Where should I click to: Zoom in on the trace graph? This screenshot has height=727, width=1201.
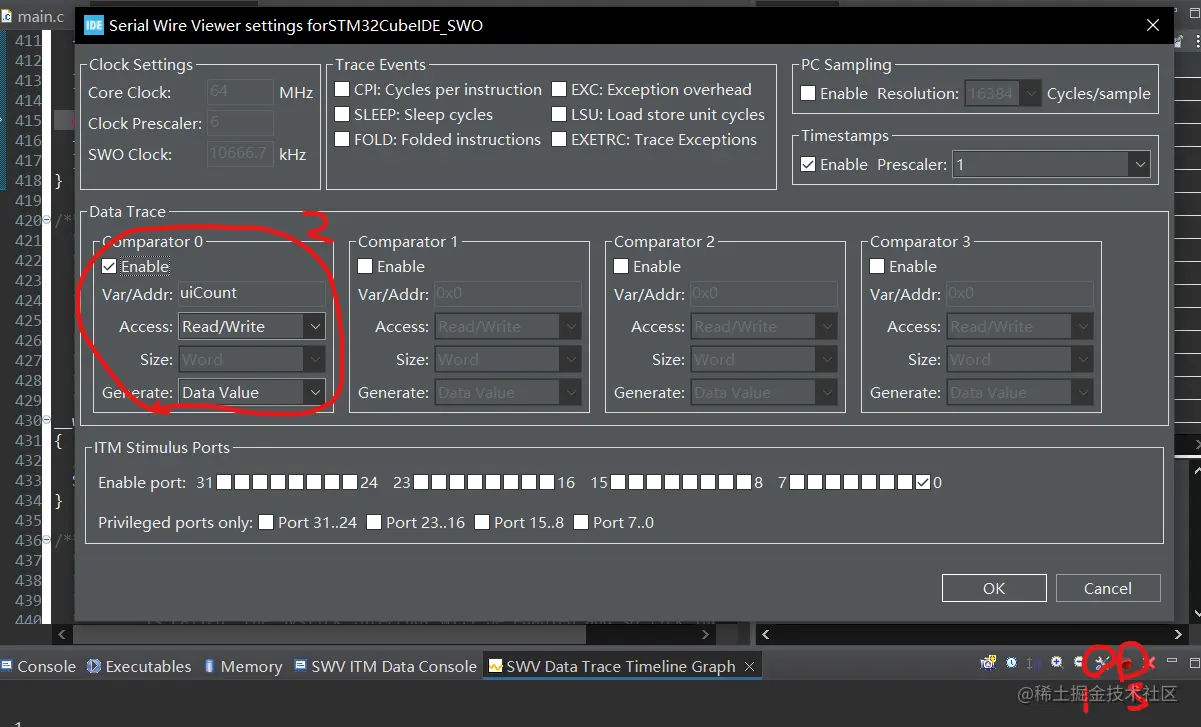[x=1057, y=663]
